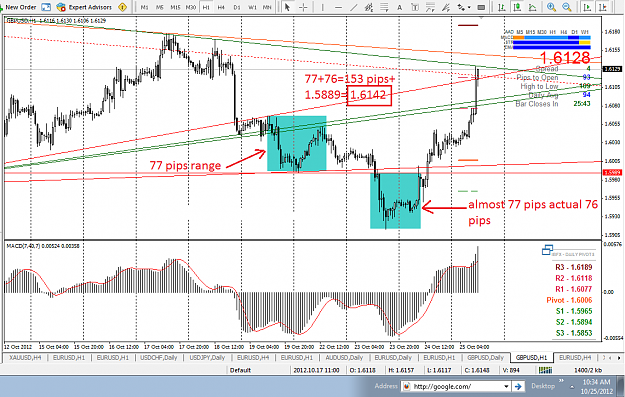Click the connection status bars icon

tap(546, 370)
